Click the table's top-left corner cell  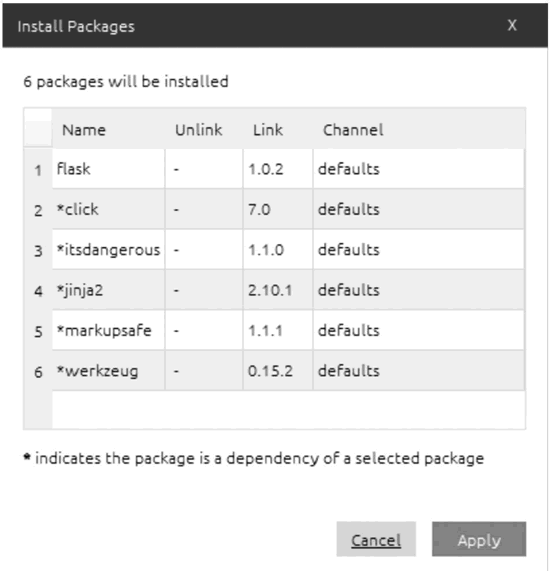[x=38, y=128]
